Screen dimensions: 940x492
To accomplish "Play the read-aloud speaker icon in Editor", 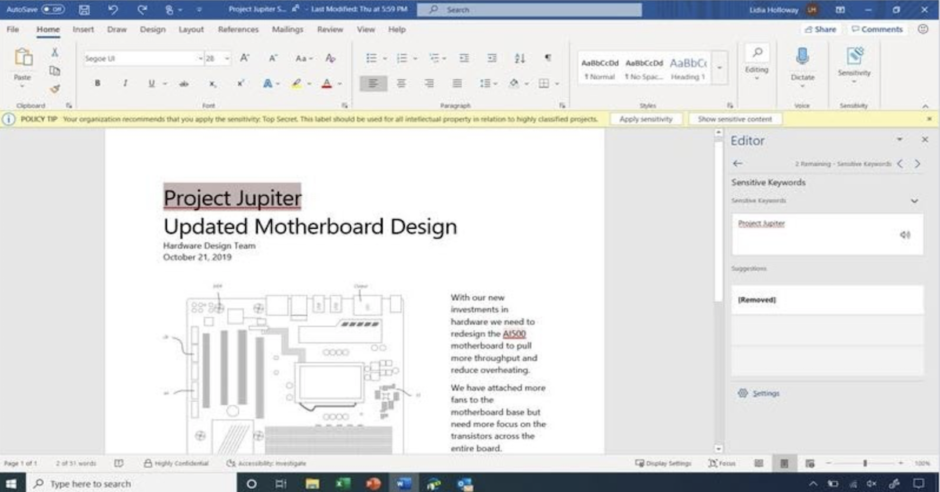I will 905,235.
